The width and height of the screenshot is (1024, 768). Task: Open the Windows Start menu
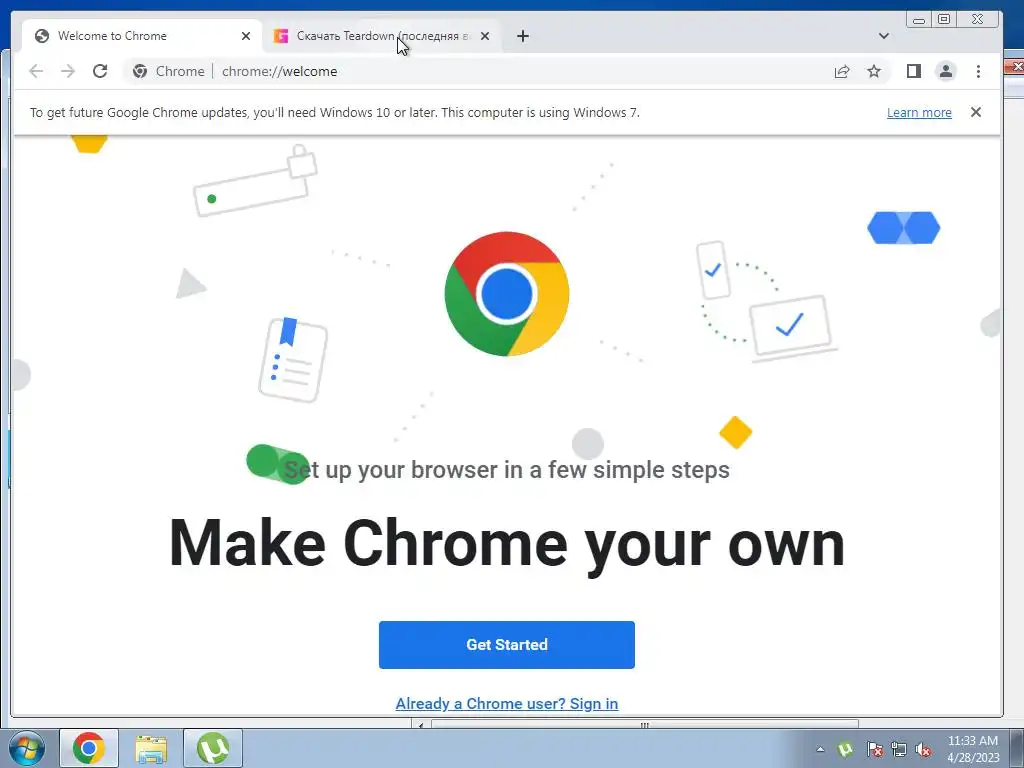point(27,748)
